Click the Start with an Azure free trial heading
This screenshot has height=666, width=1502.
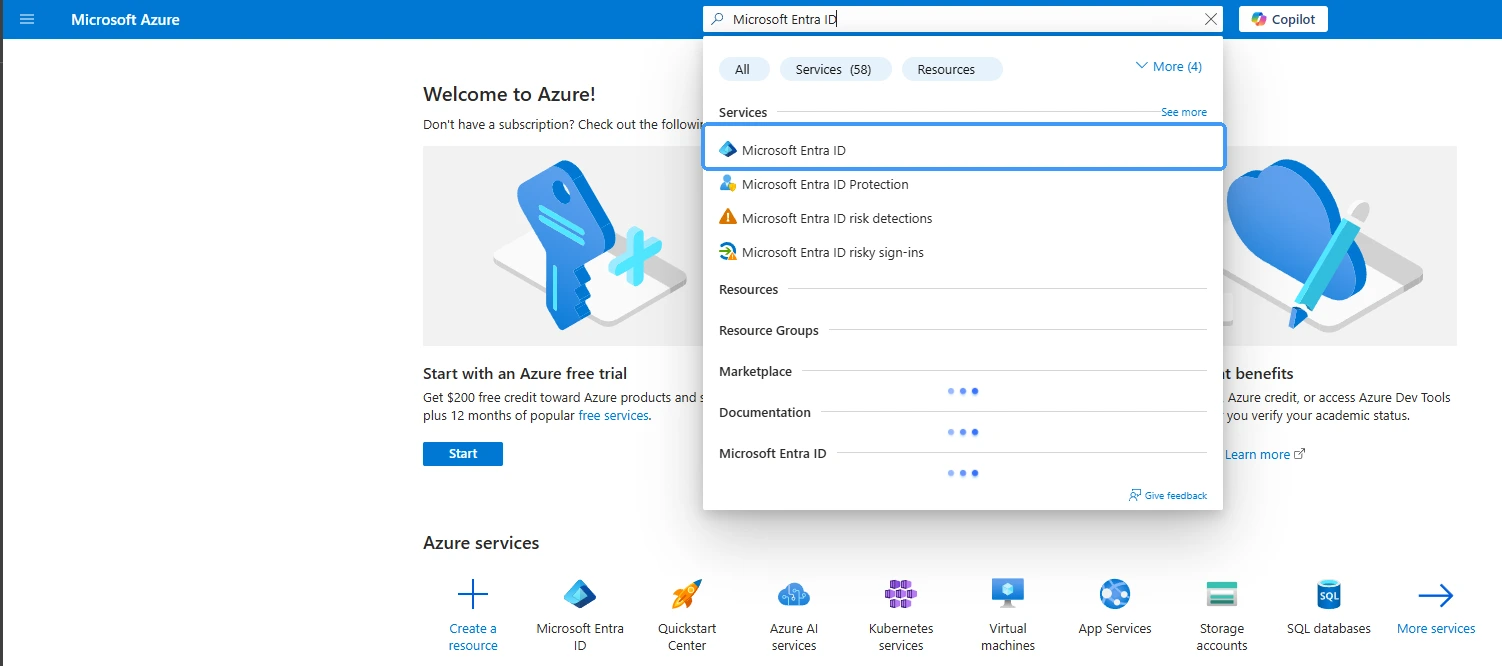pyautogui.click(x=525, y=373)
